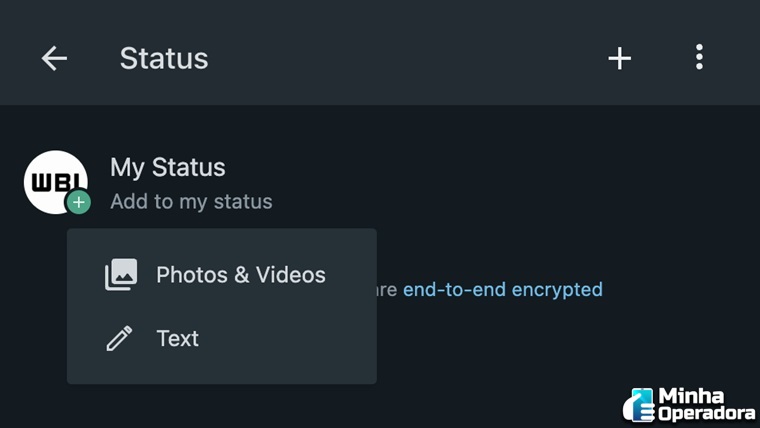Open the three-dot more options menu
760x428 pixels.
click(699, 57)
